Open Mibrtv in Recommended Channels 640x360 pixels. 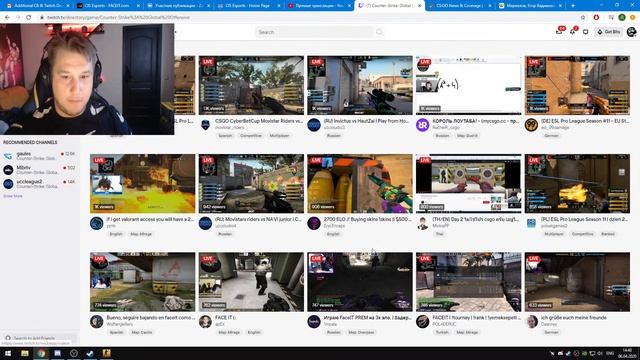point(39,169)
